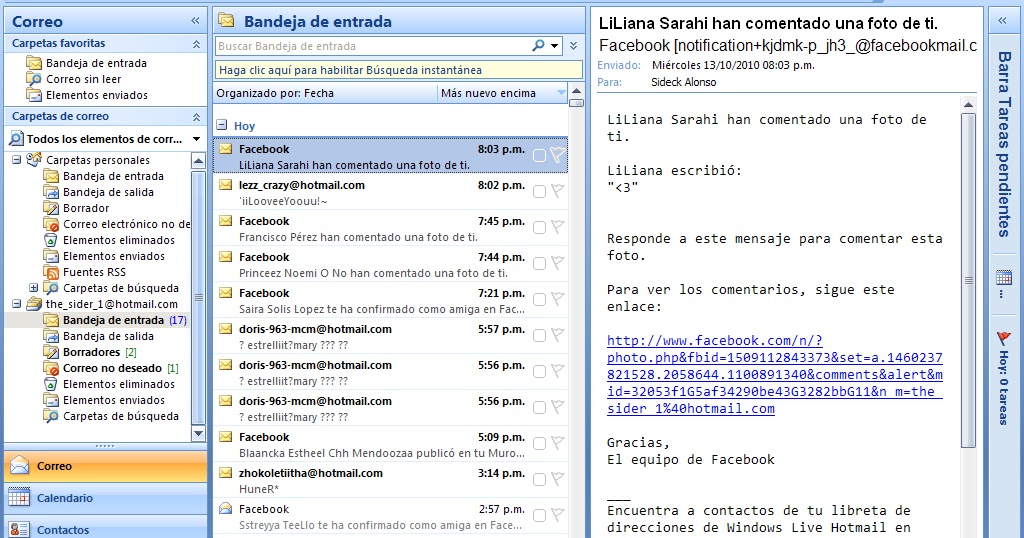The image size is (1024, 538).
Task: Toggle category box for 7:45 p.m. Facebook message
Action: pos(539,227)
